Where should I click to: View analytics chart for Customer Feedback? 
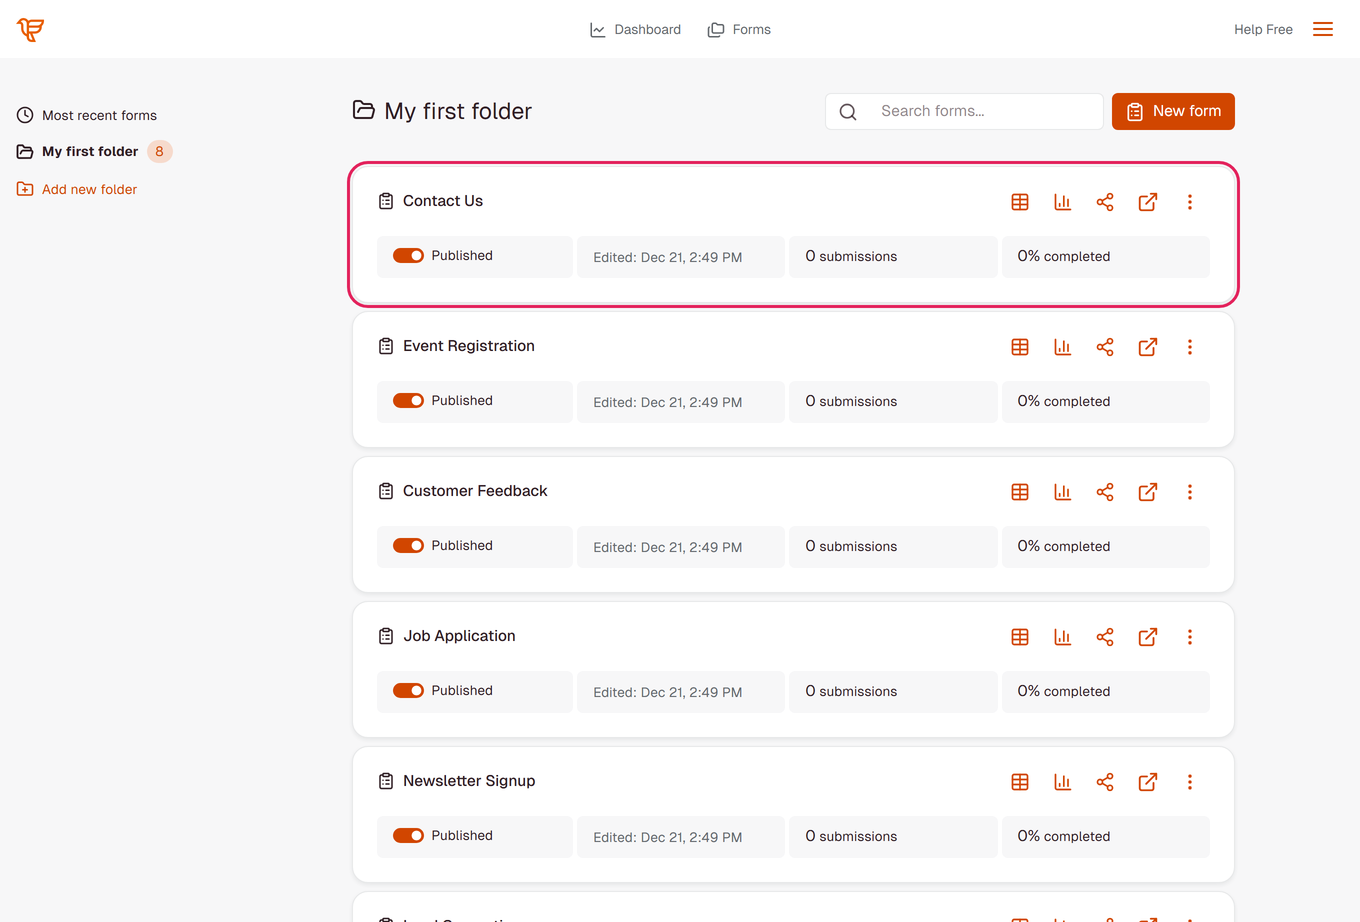coord(1062,492)
